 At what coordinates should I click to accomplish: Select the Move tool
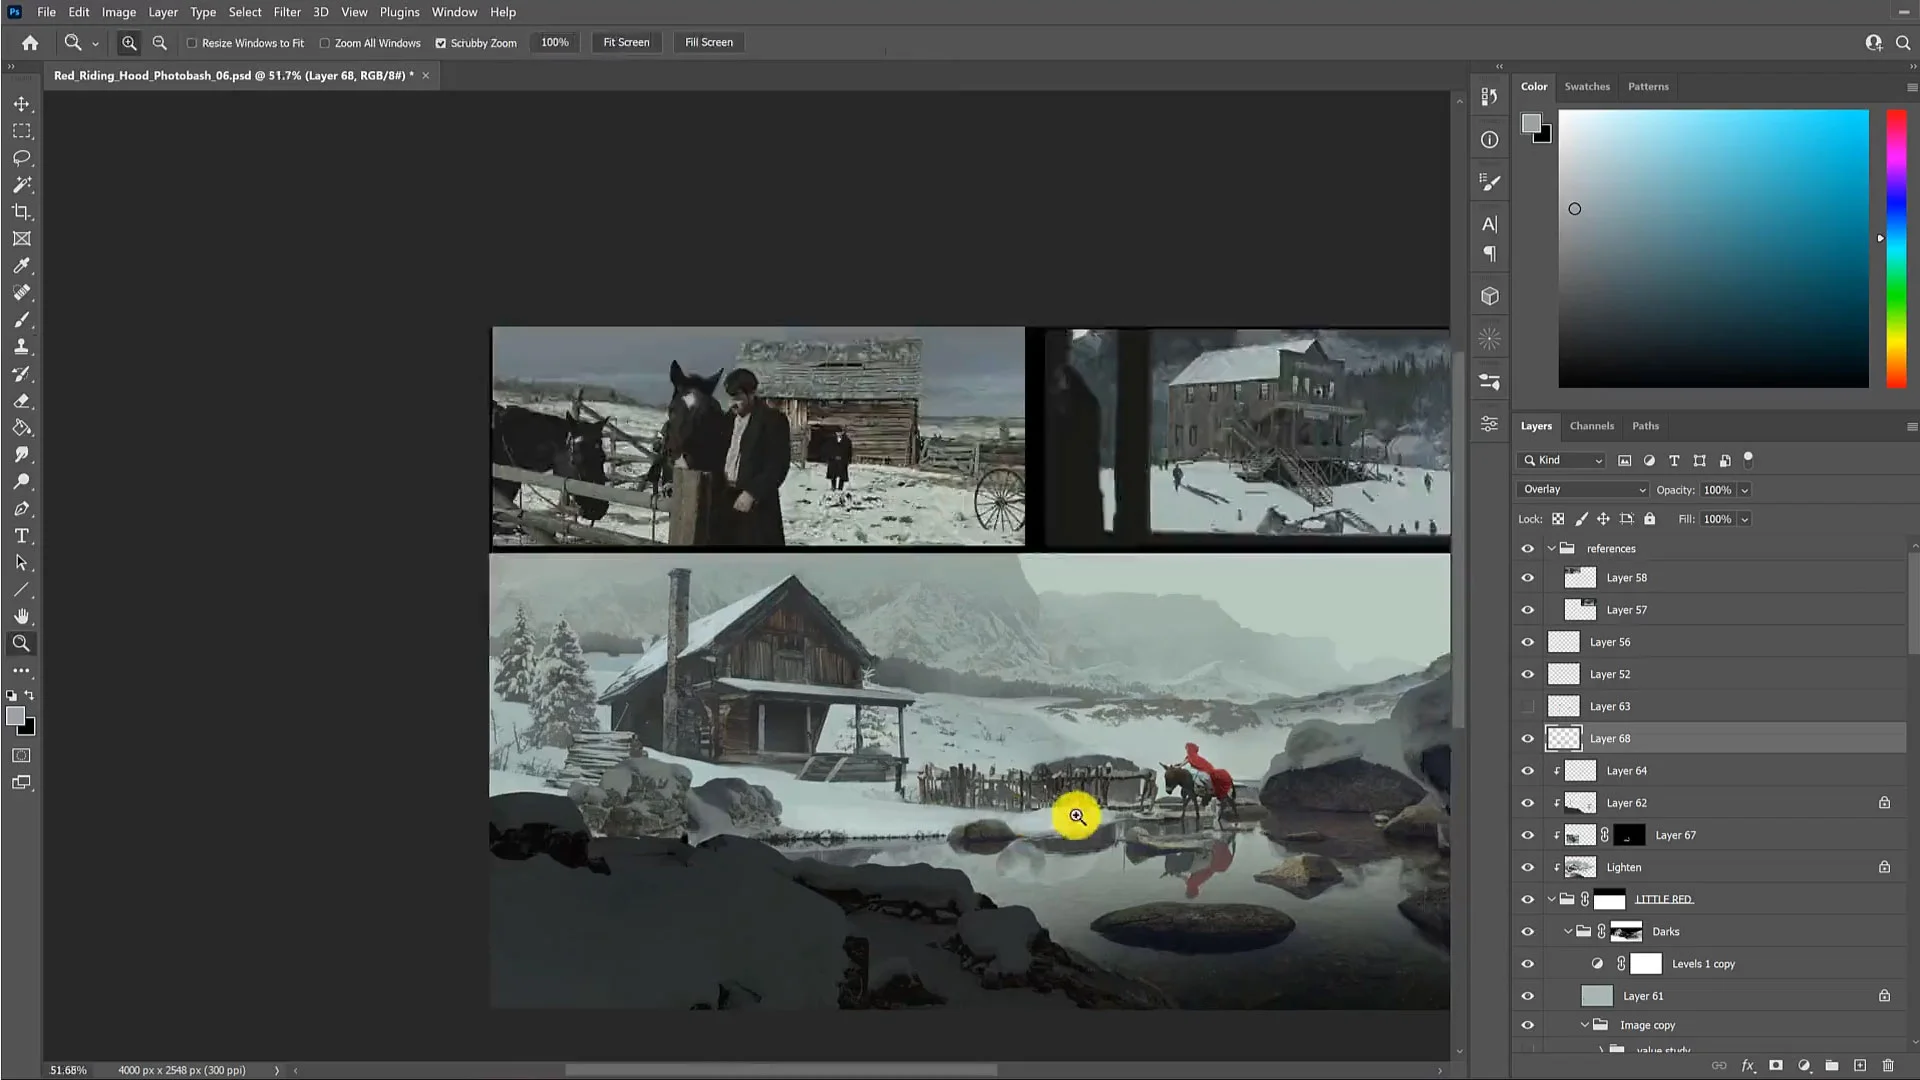coord(21,104)
